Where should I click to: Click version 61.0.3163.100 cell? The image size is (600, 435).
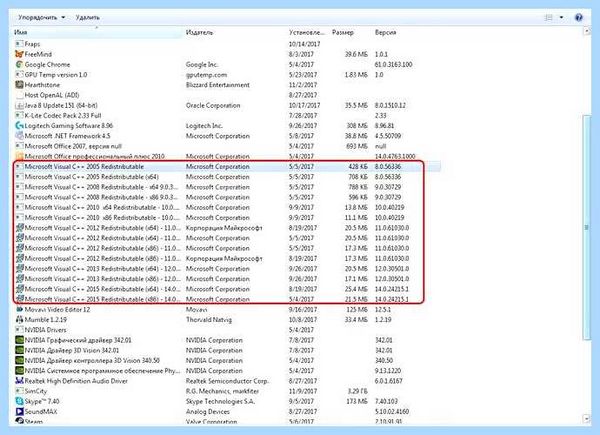pyautogui.click(x=394, y=64)
